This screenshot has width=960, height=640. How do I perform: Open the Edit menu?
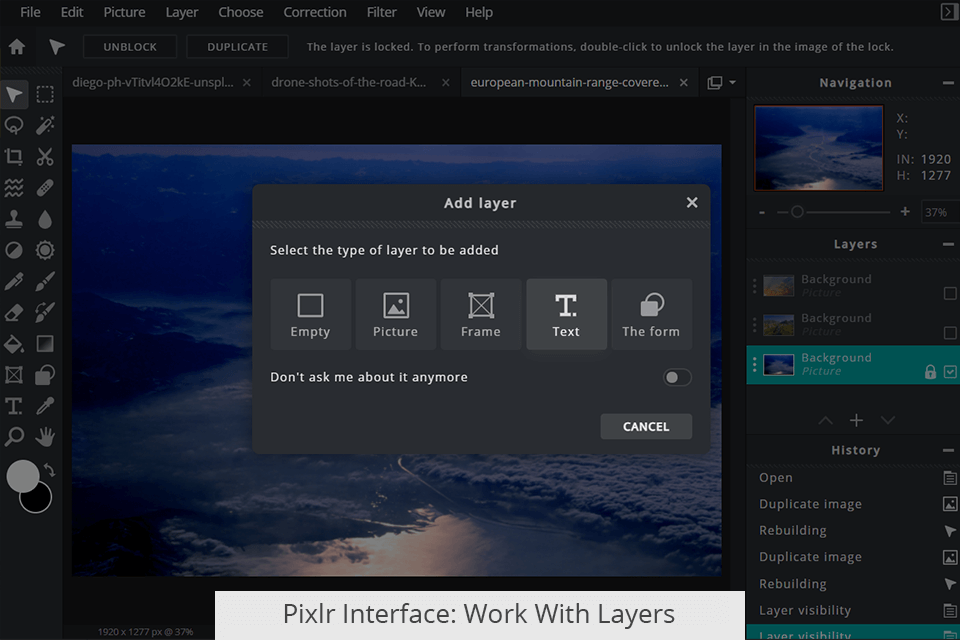pos(72,12)
